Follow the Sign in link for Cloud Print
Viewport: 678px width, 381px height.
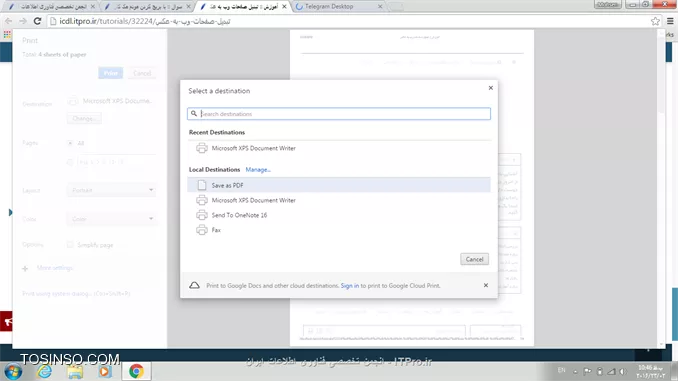(349, 285)
